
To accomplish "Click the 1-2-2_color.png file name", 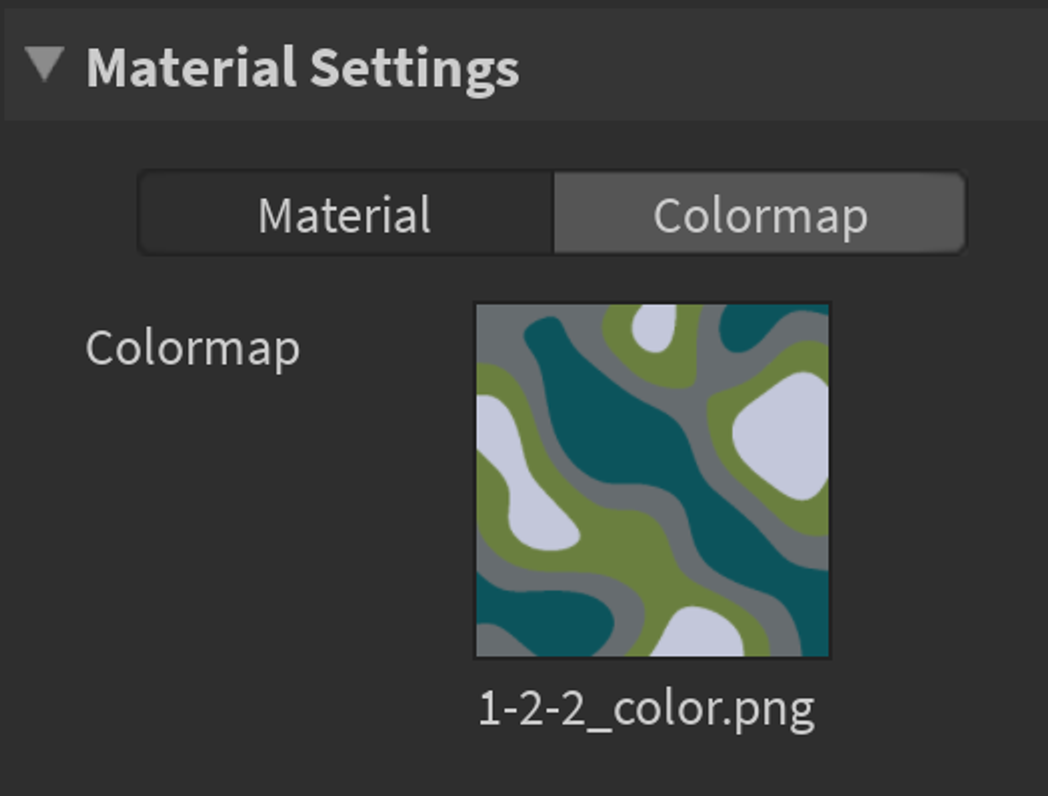I will click(x=646, y=710).
